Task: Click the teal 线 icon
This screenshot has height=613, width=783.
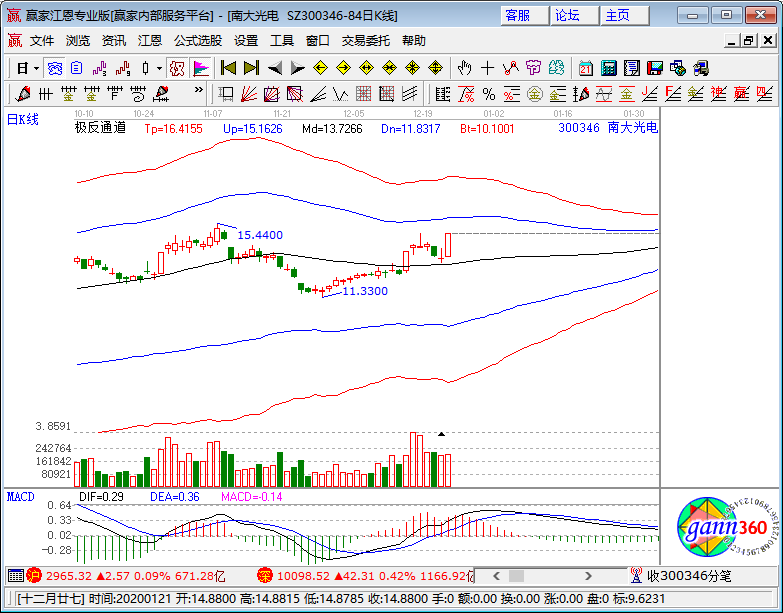Action: (x=556, y=68)
